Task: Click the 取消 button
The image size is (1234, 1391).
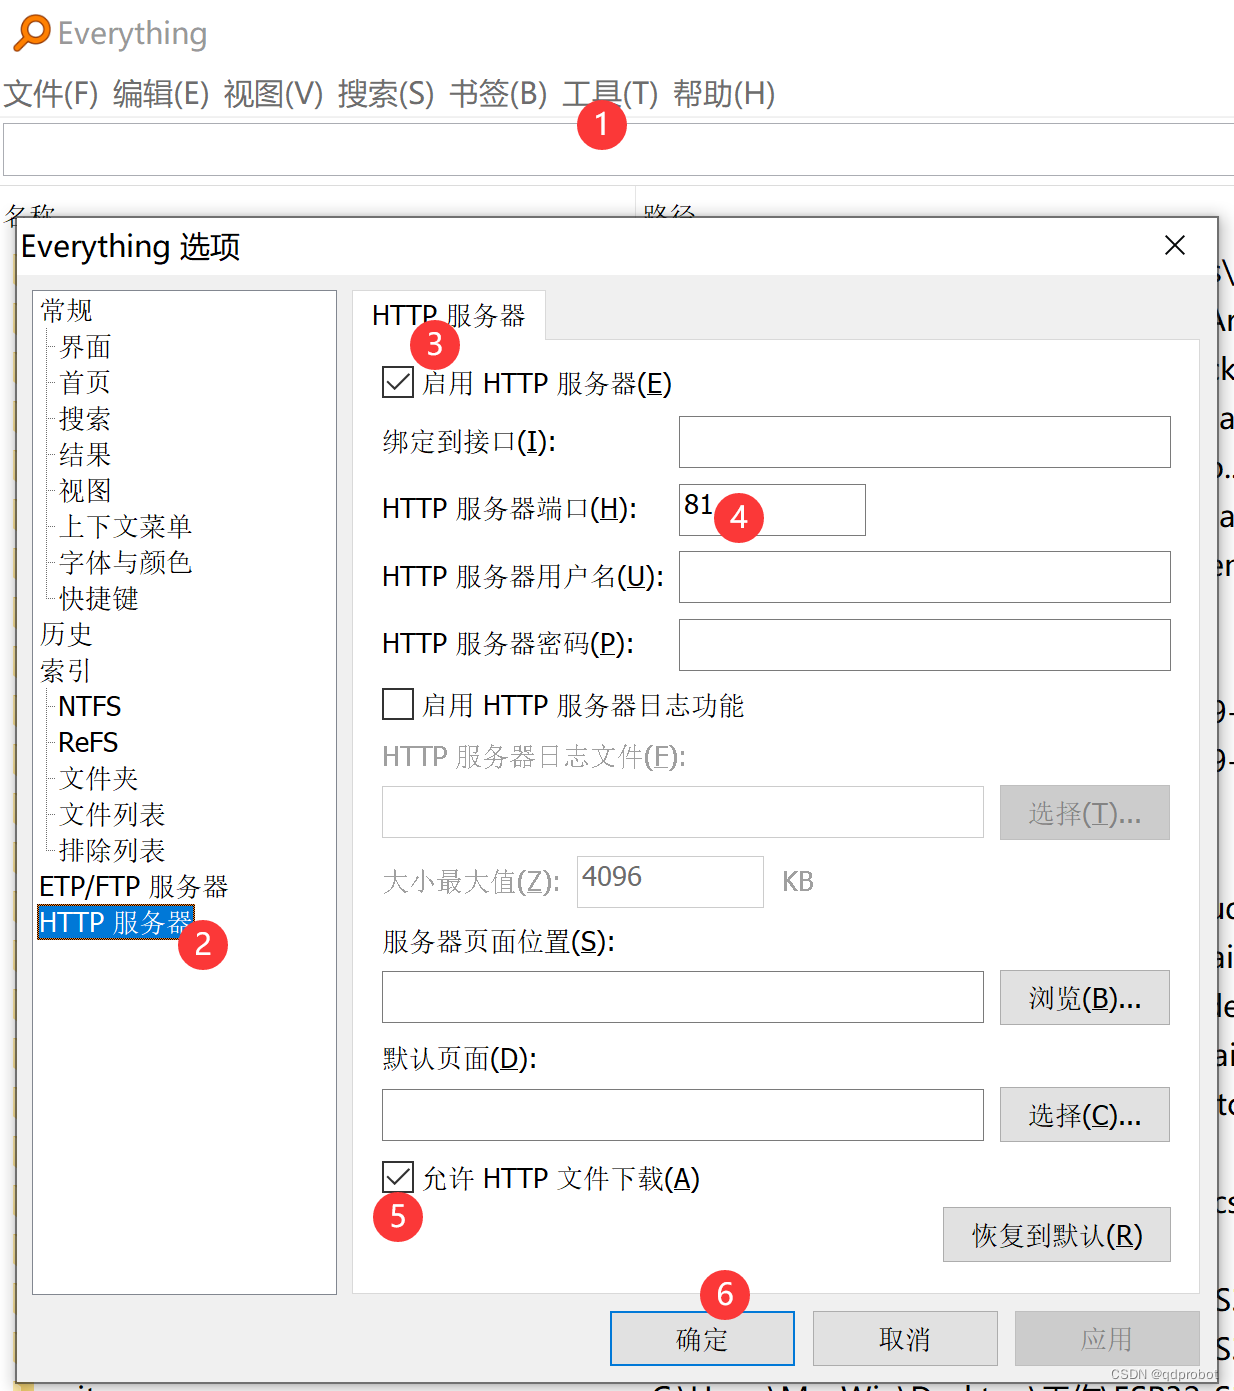Action: 904,1338
